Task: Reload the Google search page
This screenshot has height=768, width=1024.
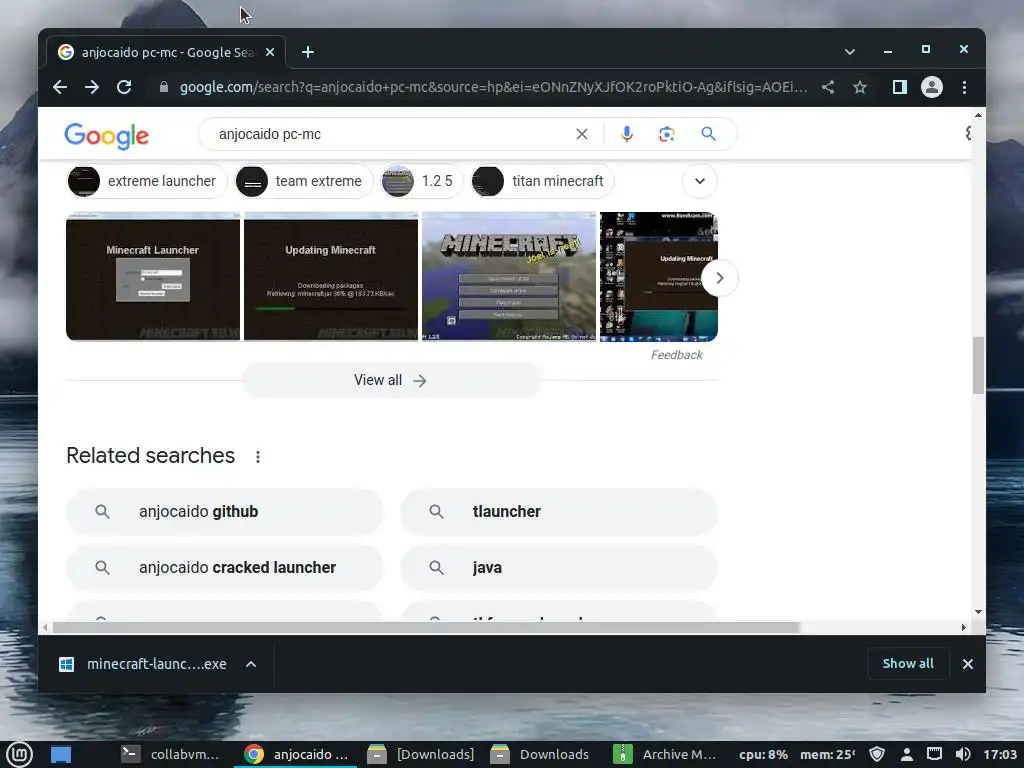Action: 124,87
